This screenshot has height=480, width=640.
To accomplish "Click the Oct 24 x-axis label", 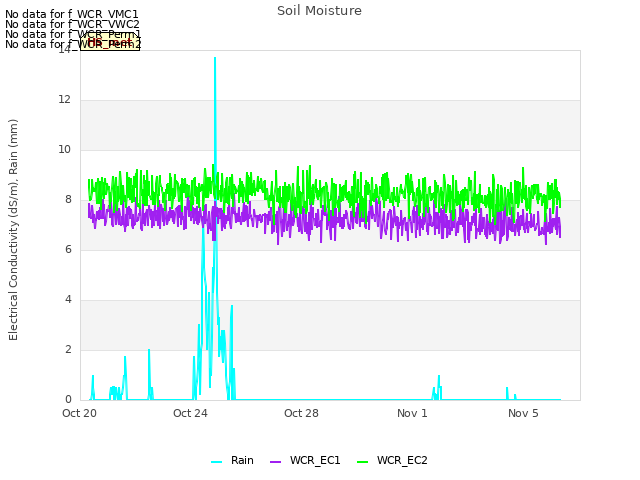I will pyautogui.click(x=190, y=413).
